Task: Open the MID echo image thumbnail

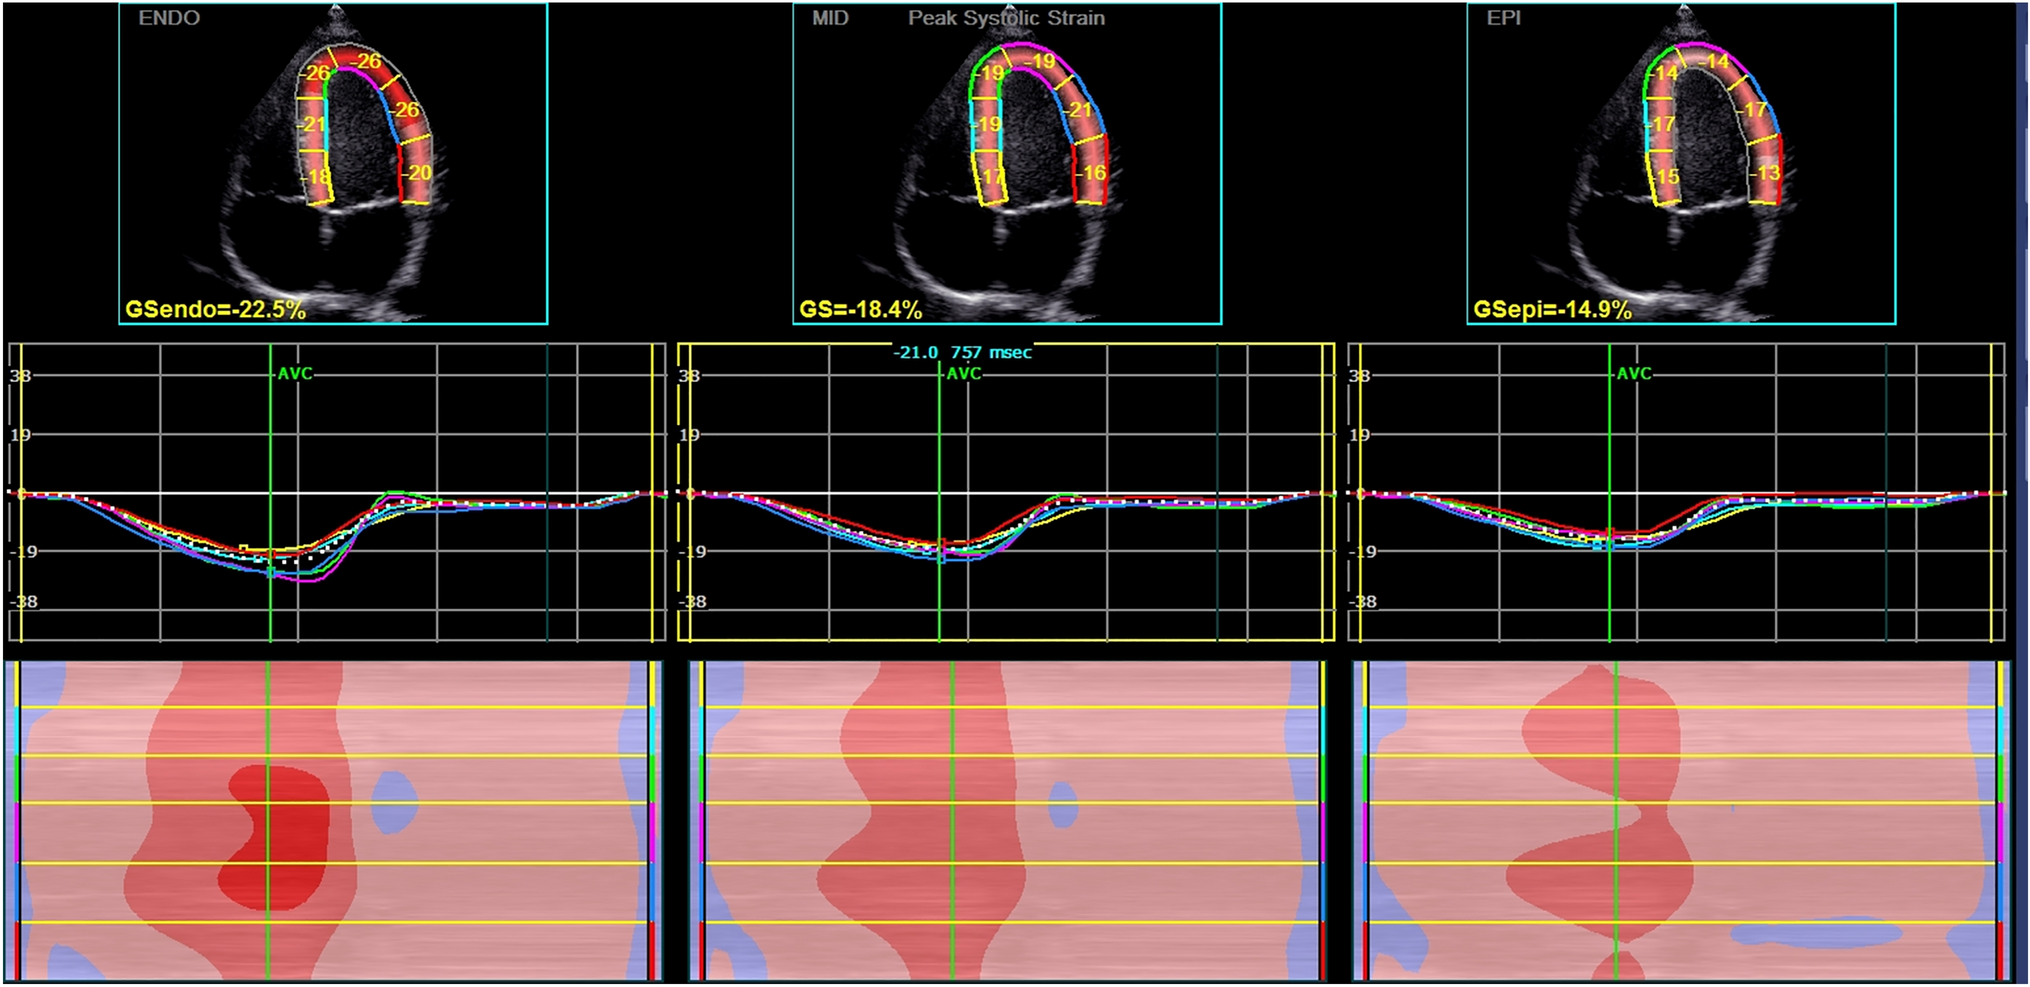Action: pyautogui.click(x=1007, y=163)
